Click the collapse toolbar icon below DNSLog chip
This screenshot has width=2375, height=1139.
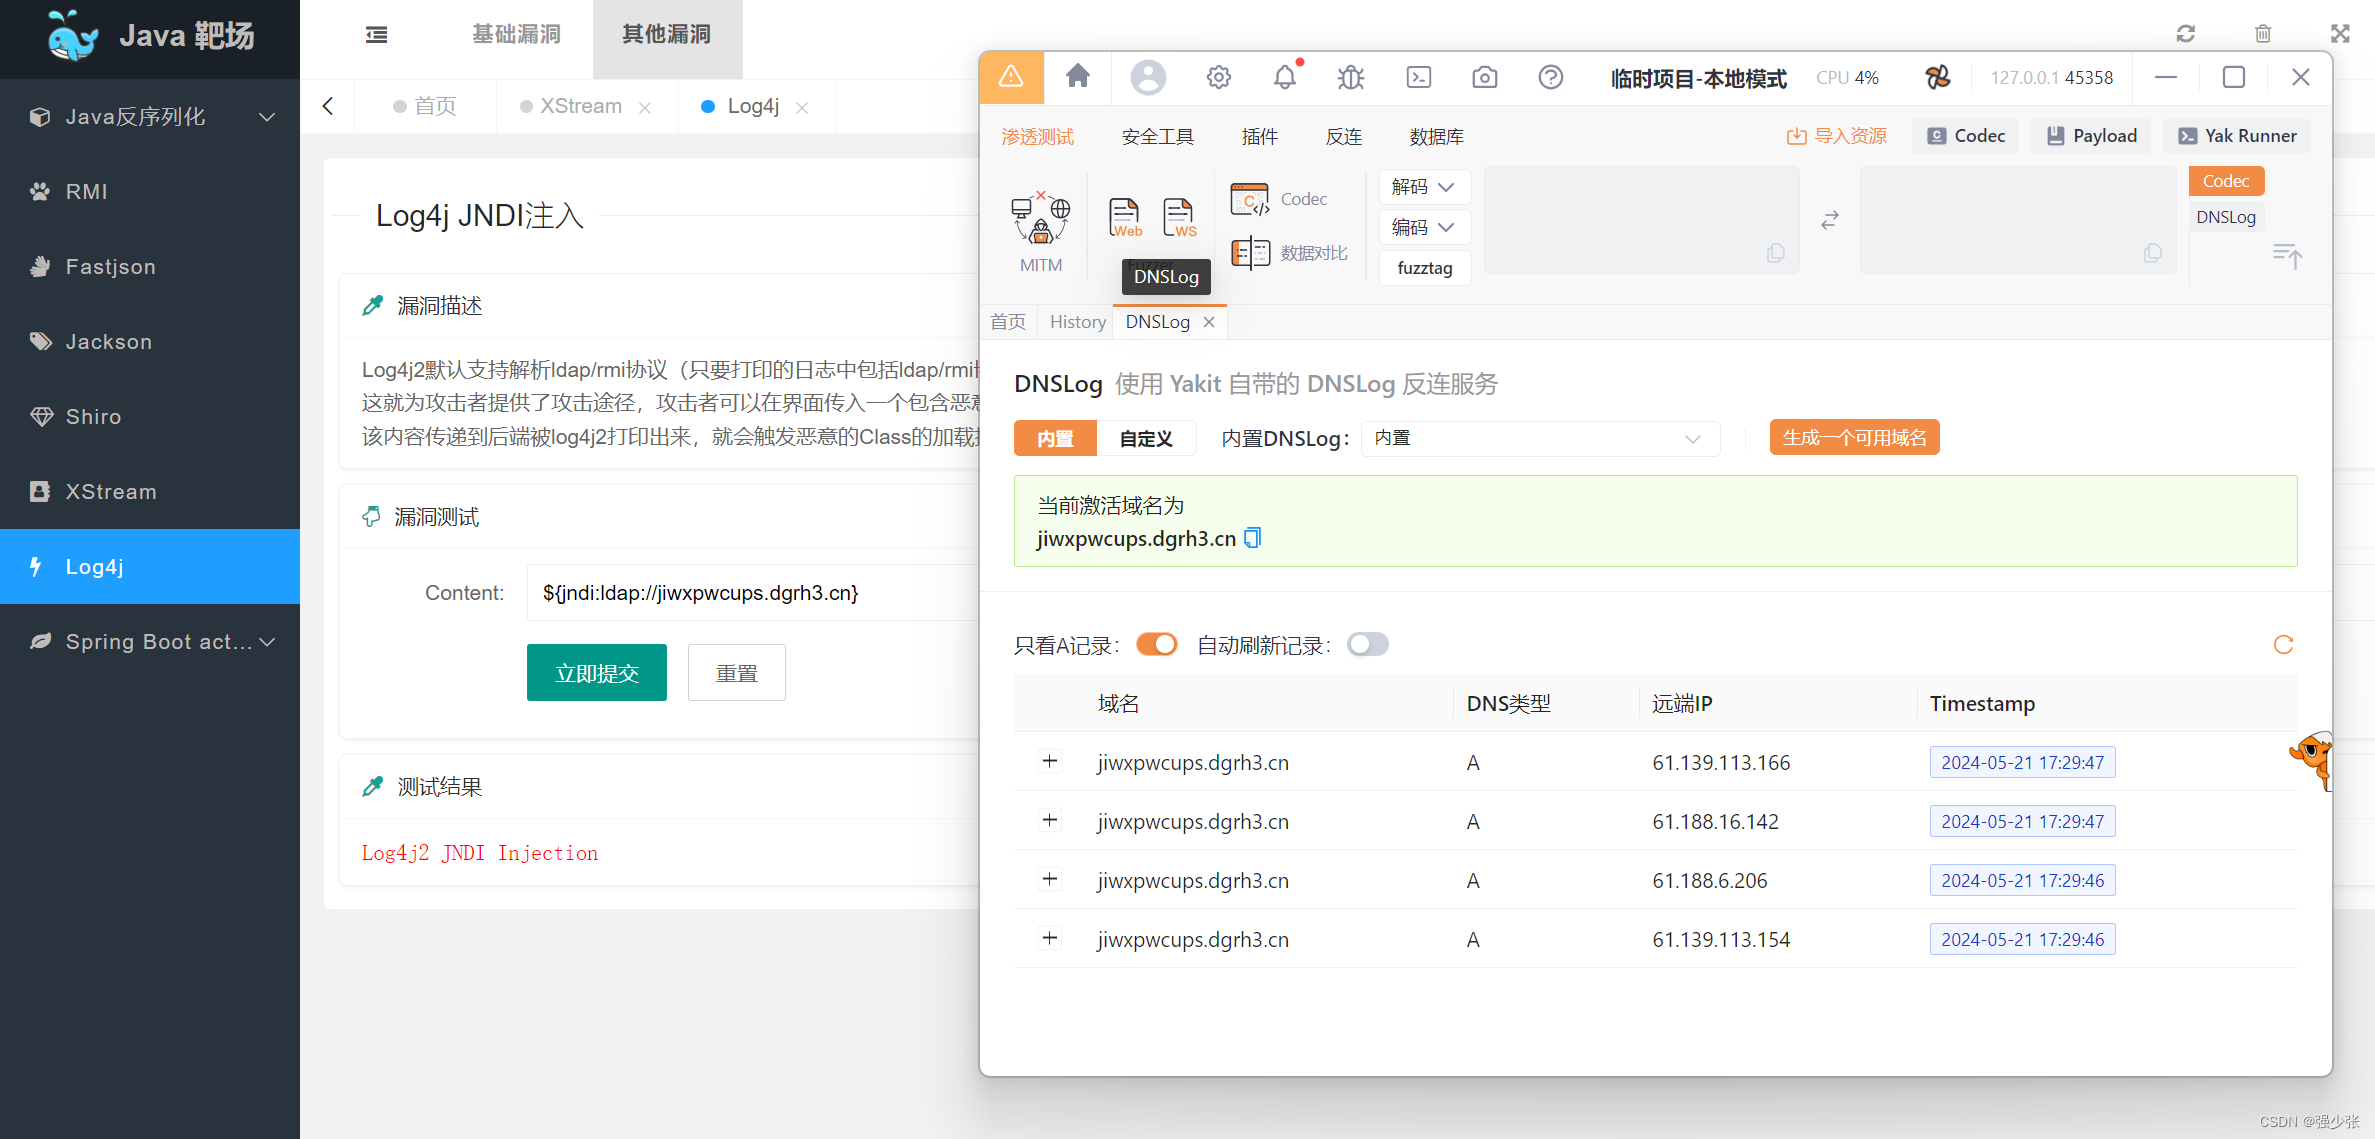[x=2287, y=256]
